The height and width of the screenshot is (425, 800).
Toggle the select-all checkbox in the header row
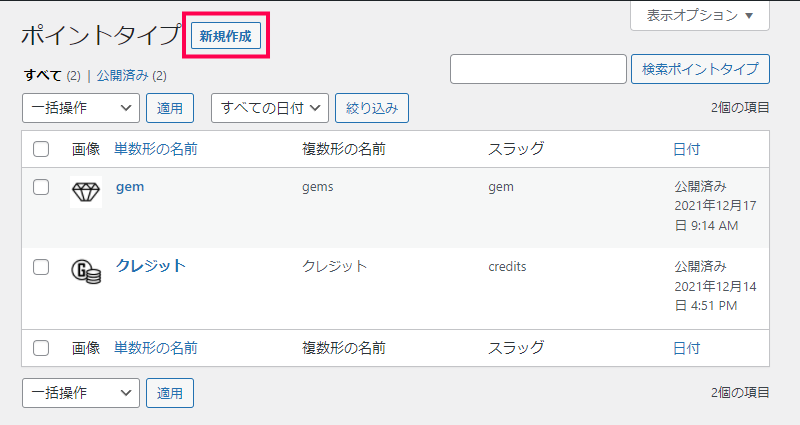pyautogui.click(x=41, y=149)
